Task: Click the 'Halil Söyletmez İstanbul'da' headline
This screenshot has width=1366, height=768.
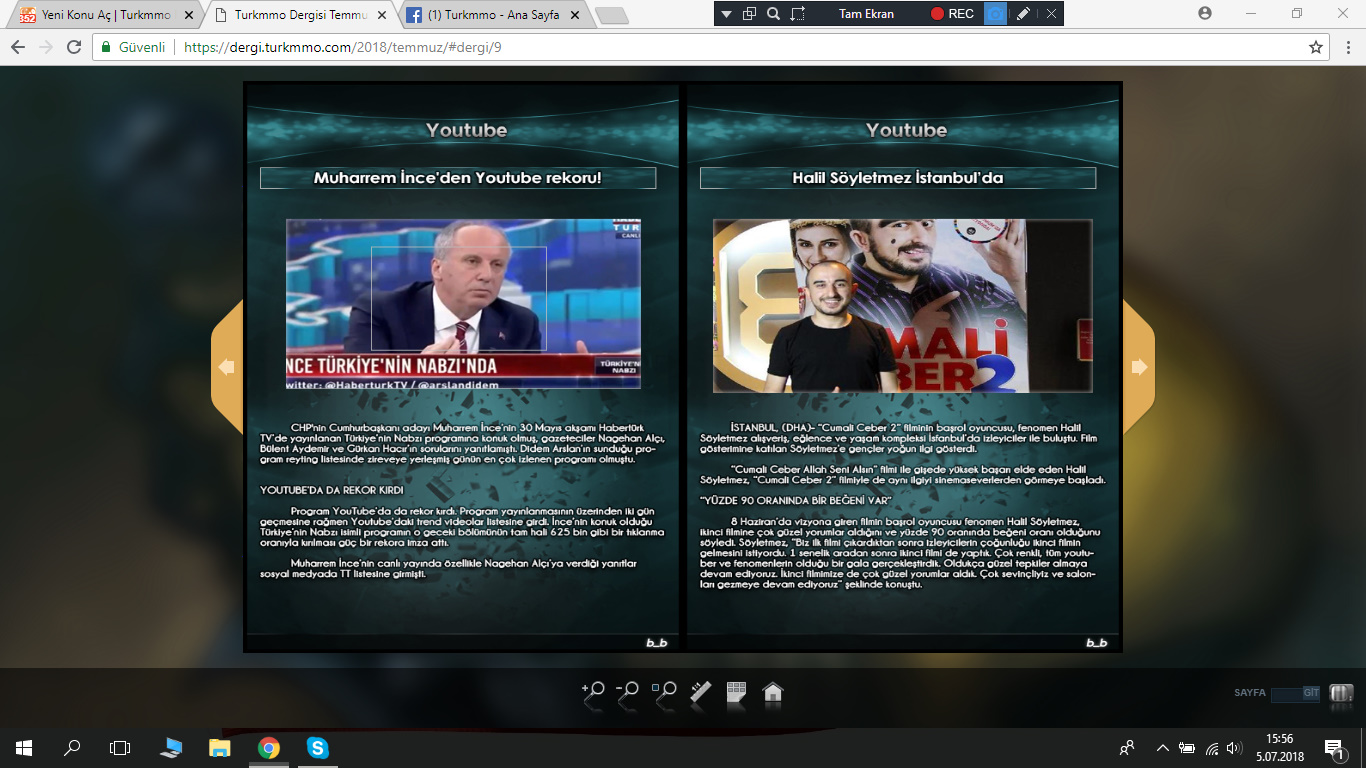Action: click(897, 178)
